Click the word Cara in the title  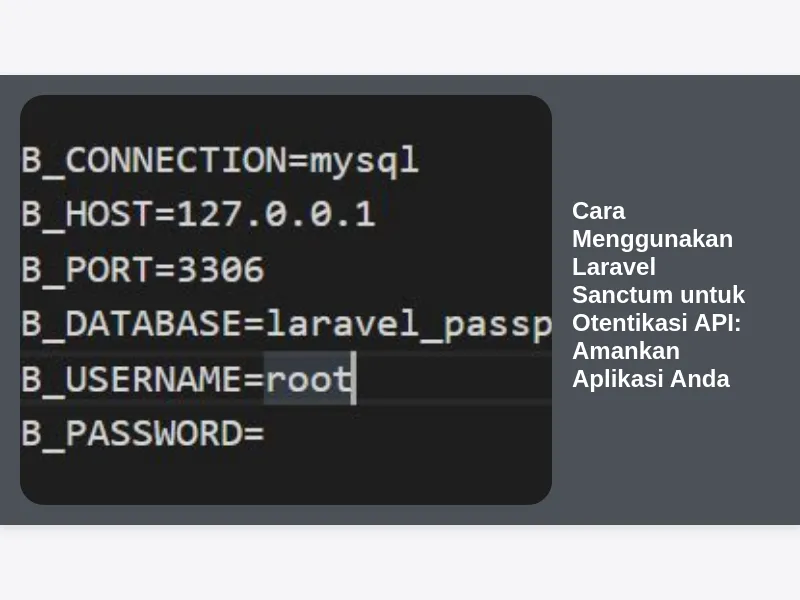[x=598, y=211]
